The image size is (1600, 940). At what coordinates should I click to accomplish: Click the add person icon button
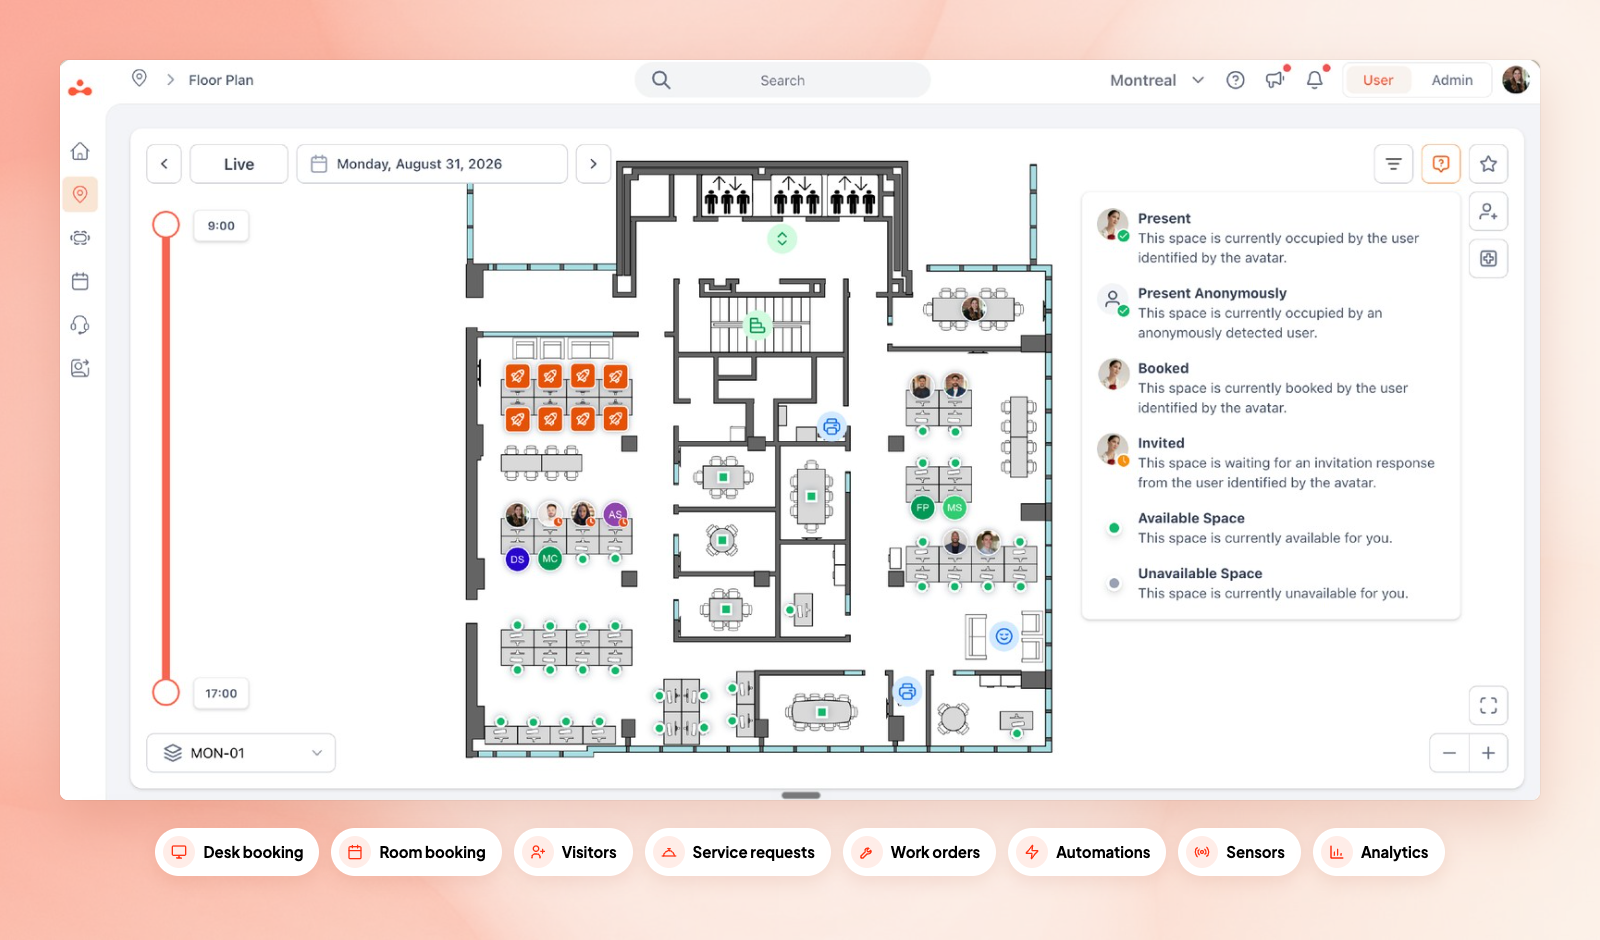point(1488,212)
